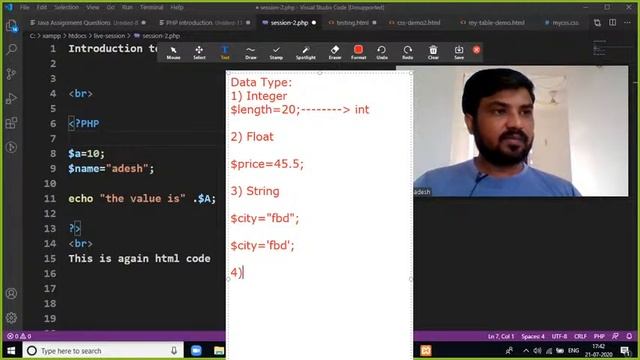Redo the annotation
This screenshot has height=360, width=640.
pyautogui.click(x=407, y=52)
